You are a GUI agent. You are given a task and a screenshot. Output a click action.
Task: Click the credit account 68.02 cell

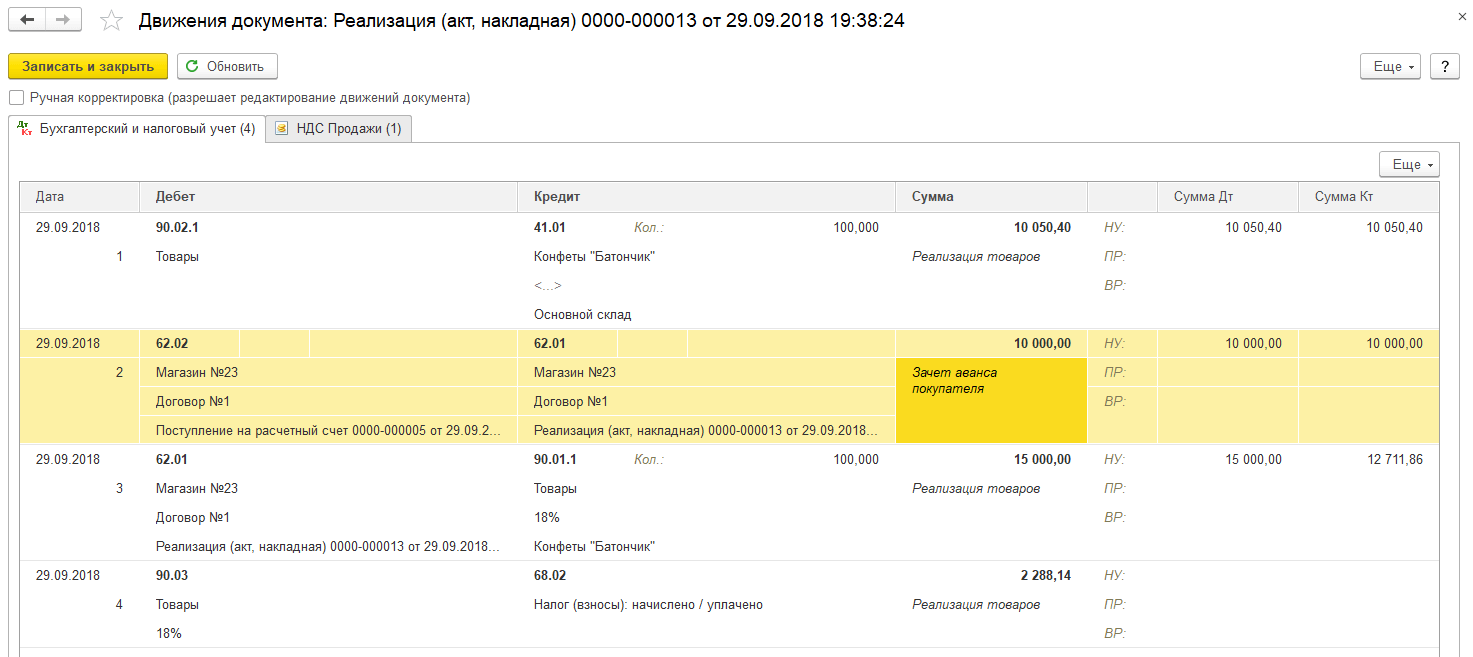[x=551, y=576]
